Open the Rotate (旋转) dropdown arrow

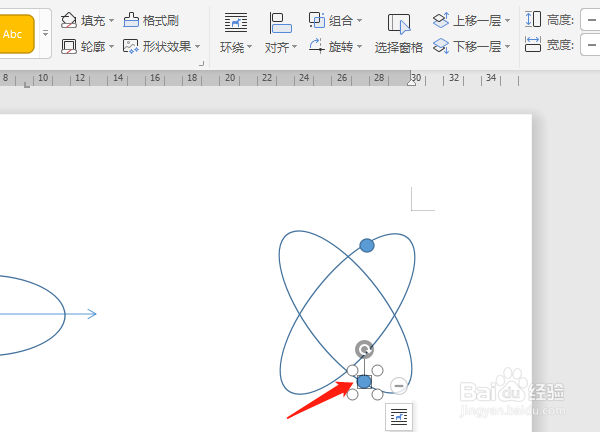[x=359, y=47]
